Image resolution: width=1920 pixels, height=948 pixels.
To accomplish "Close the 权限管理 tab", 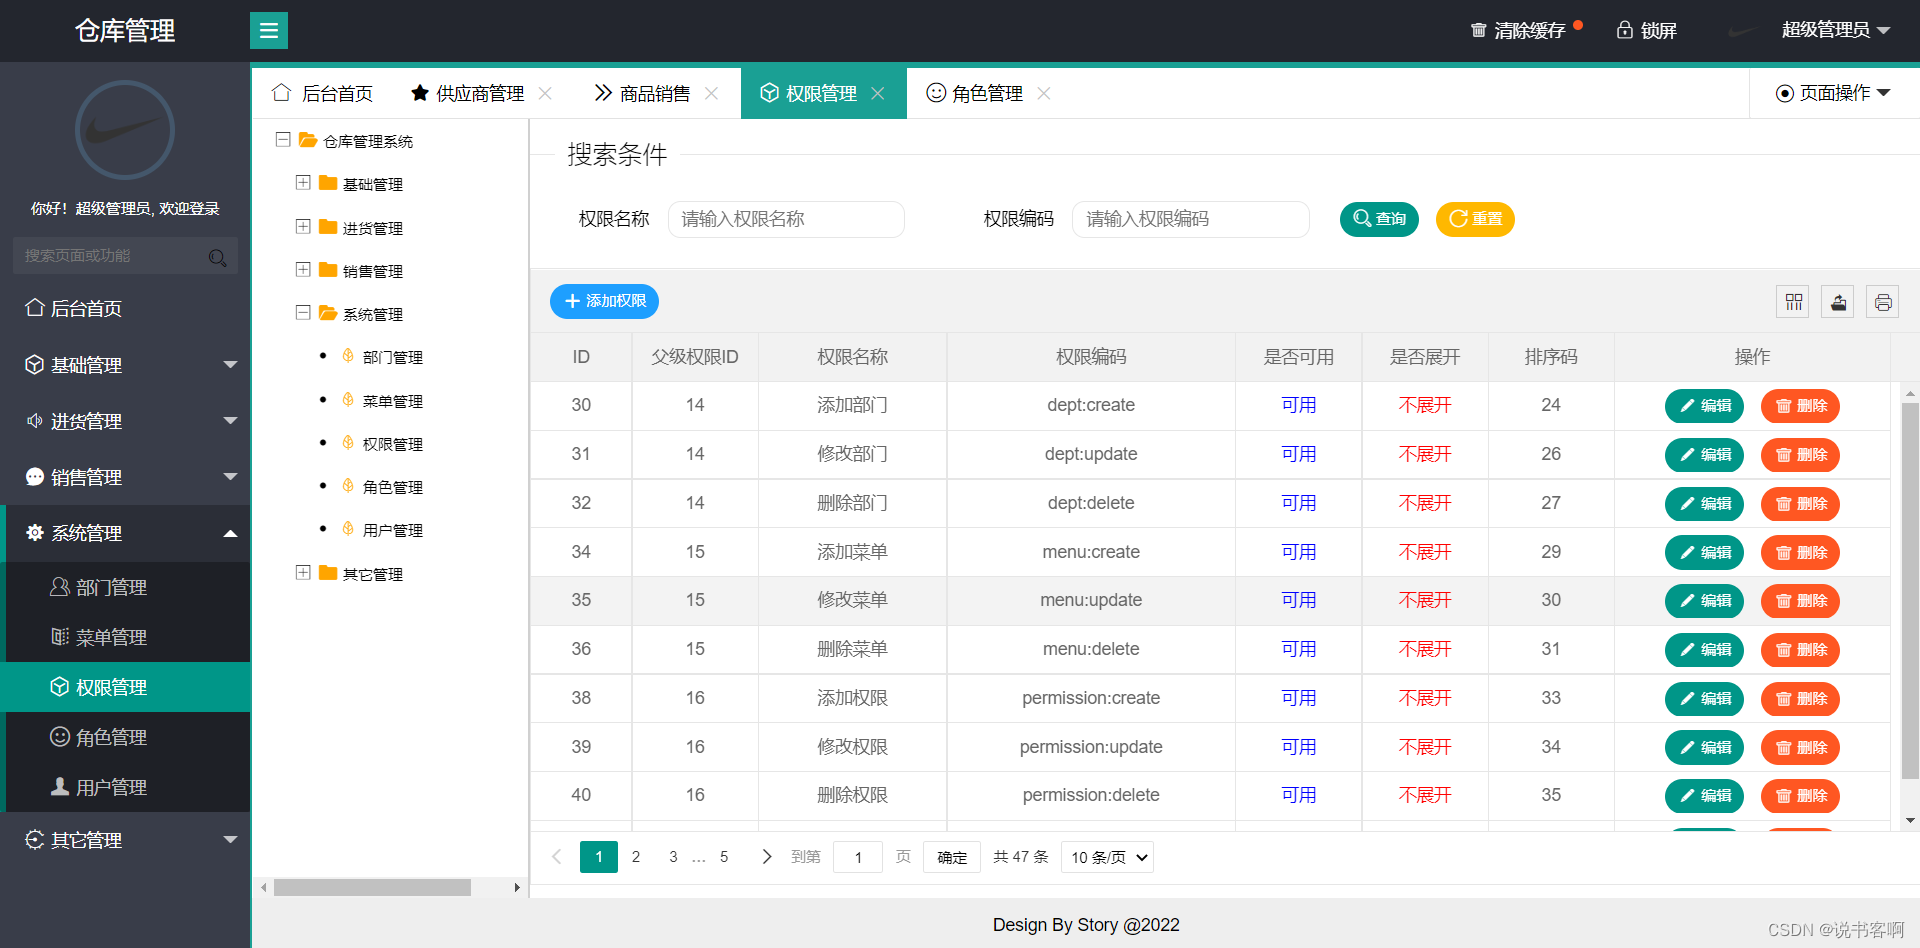I will (x=877, y=93).
